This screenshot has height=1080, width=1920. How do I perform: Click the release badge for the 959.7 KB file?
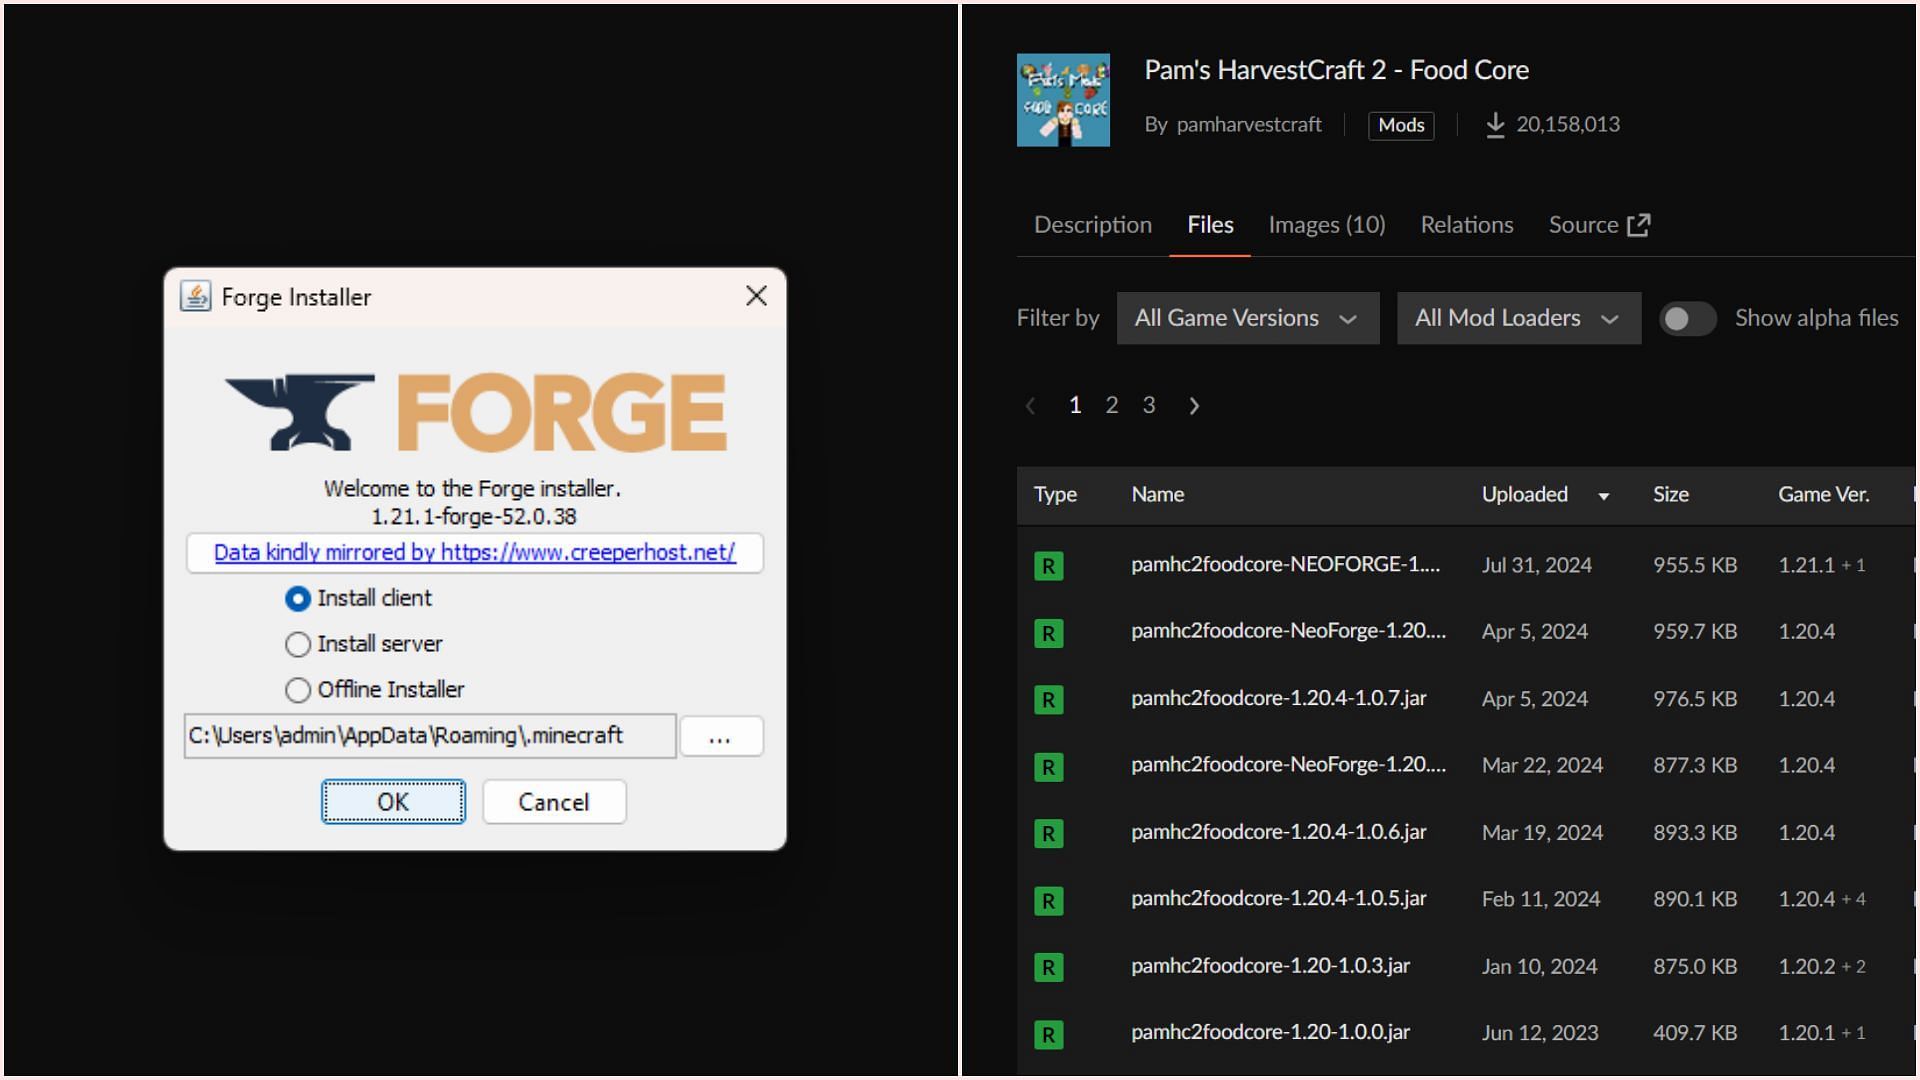[1048, 633]
